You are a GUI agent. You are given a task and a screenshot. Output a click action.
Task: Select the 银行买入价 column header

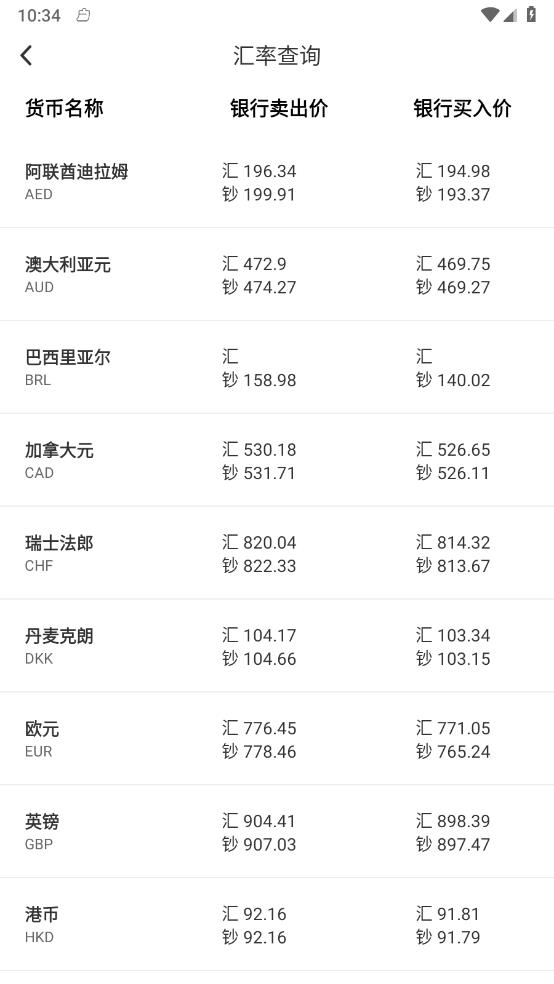pyautogui.click(x=462, y=108)
